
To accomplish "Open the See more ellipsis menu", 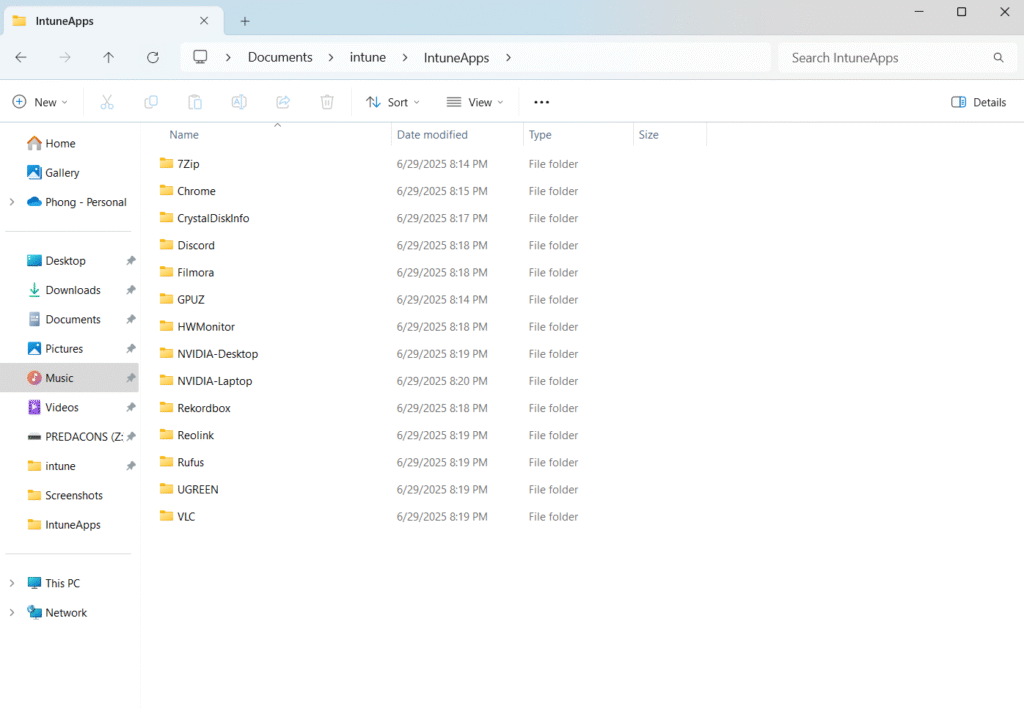I will pos(541,102).
